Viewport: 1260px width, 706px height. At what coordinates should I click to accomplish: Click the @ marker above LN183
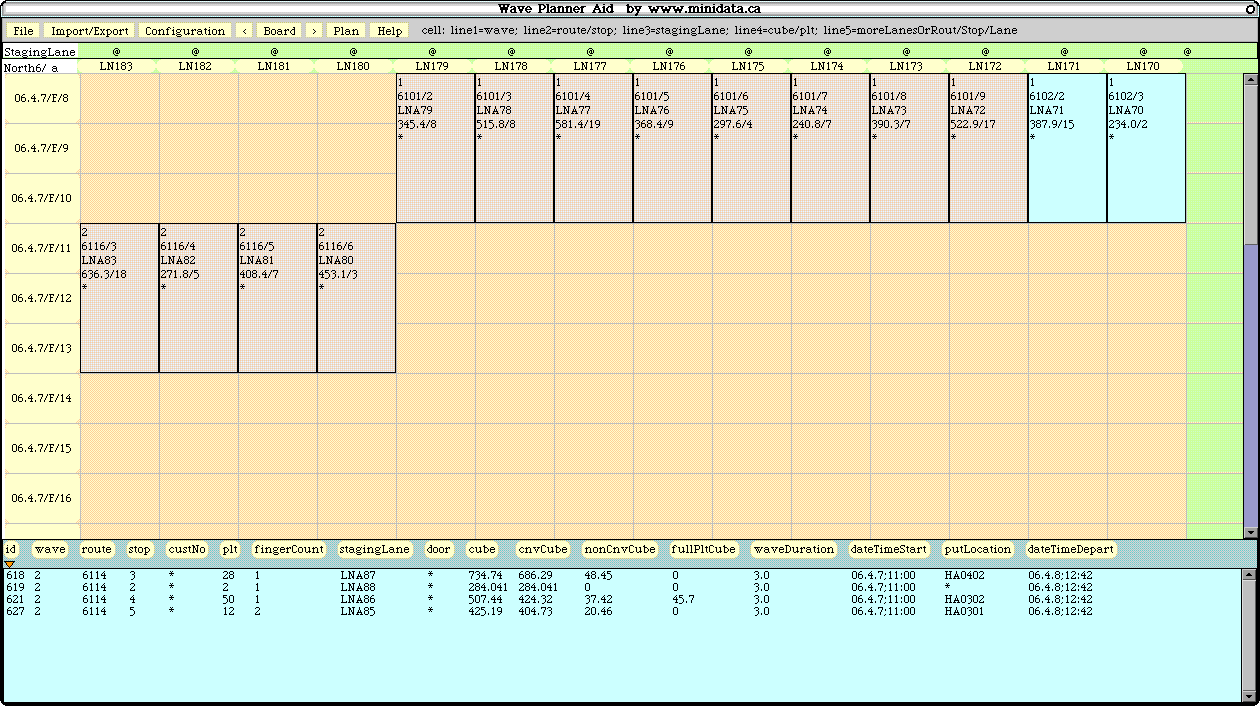(x=116, y=50)
